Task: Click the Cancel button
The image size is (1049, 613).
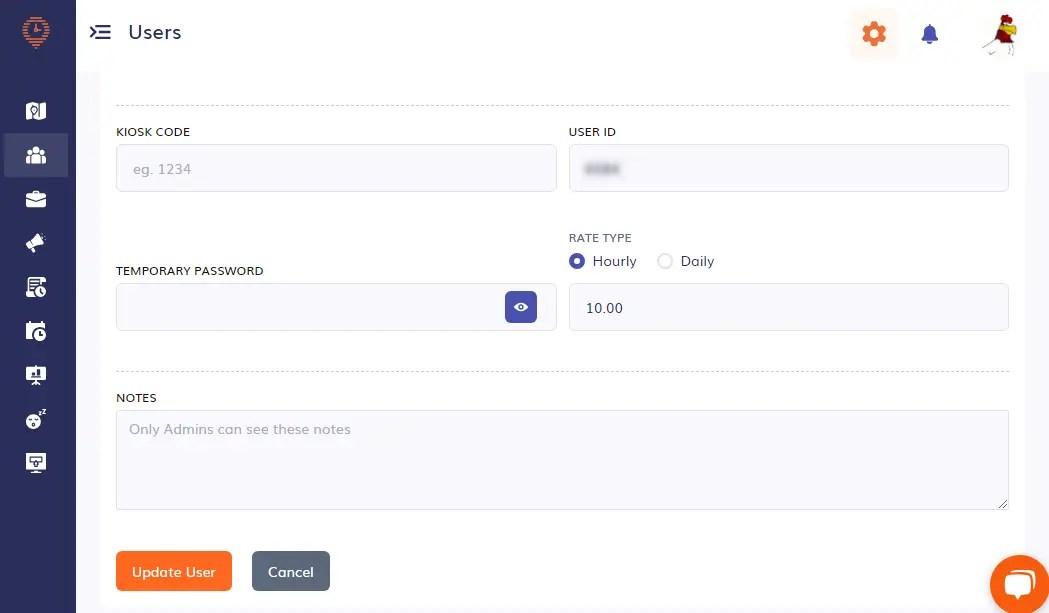Action: (x=290, y=571)
